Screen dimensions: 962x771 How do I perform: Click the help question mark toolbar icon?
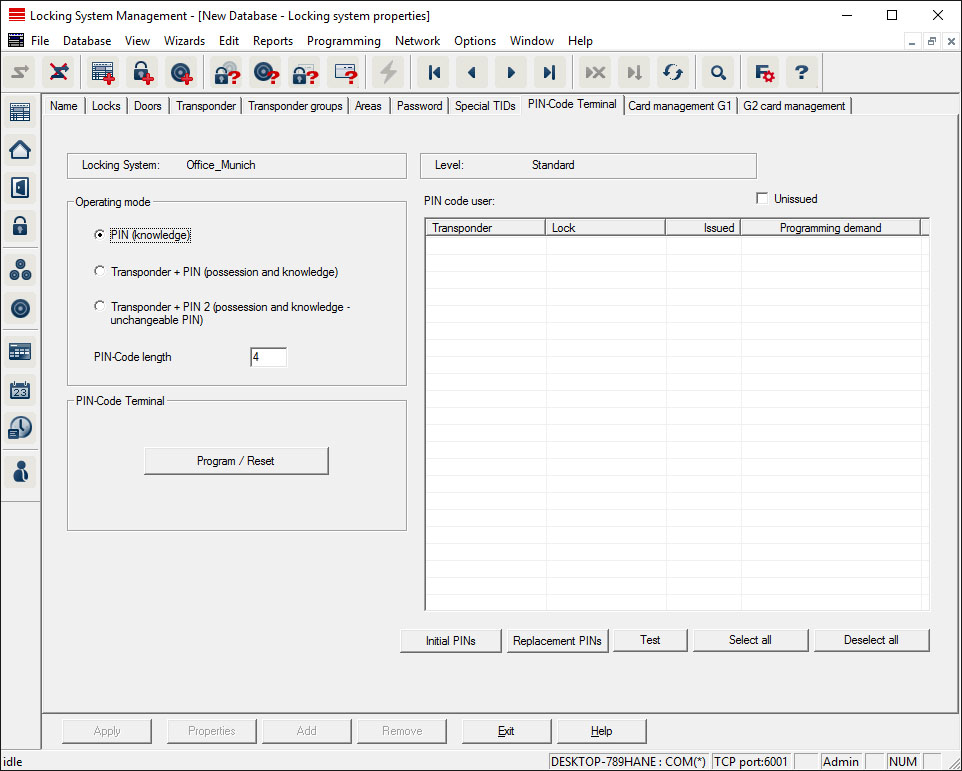801,72
